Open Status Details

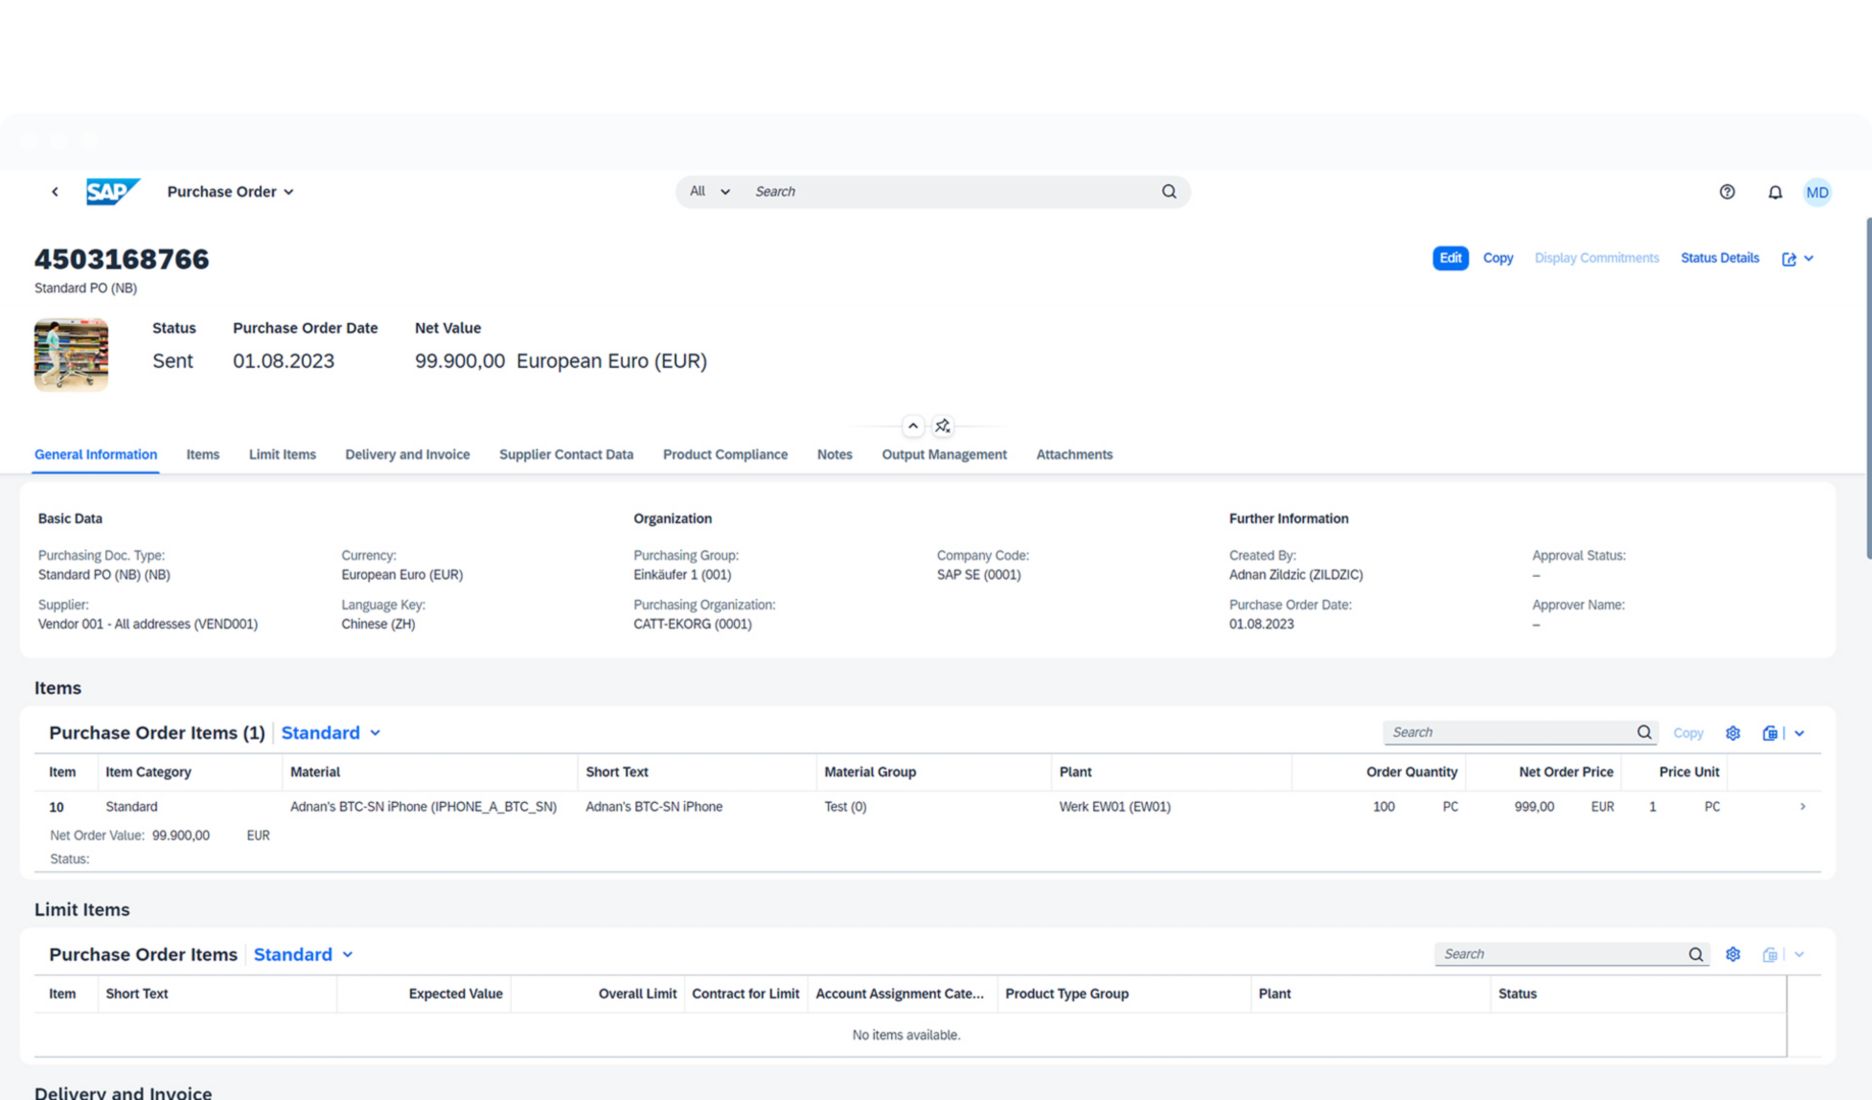pyautogui.click(x=1719, y=258)
